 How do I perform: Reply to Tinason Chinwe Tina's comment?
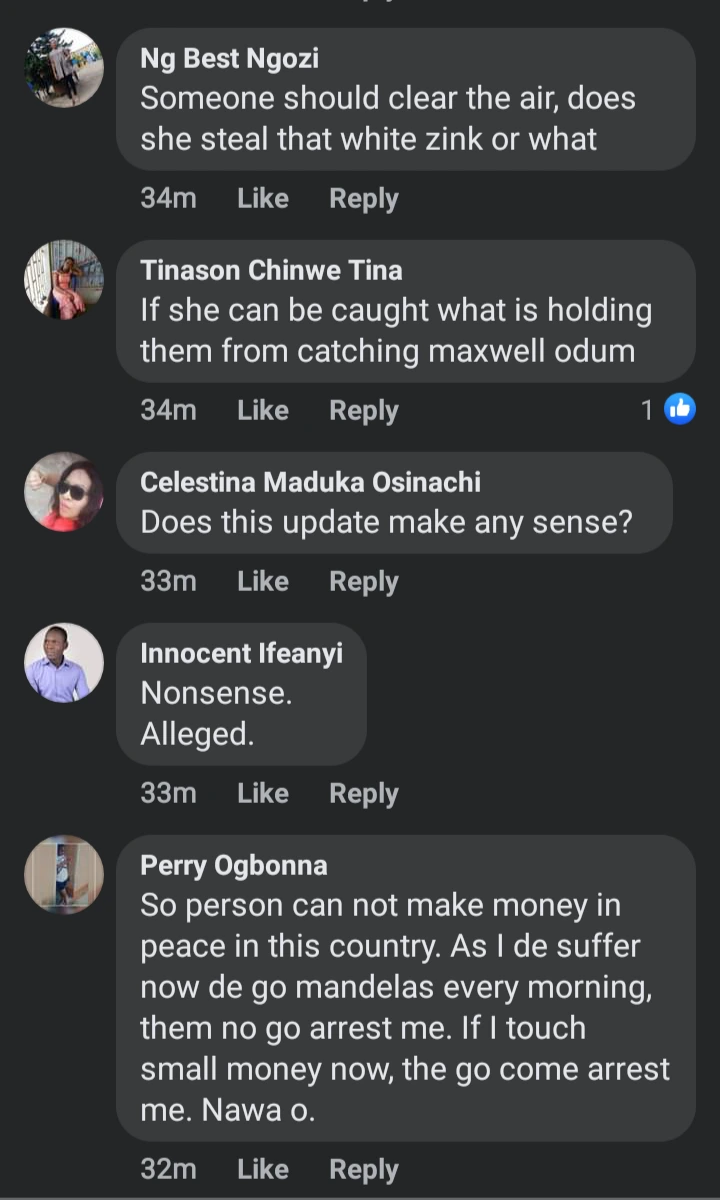point(364,411)
